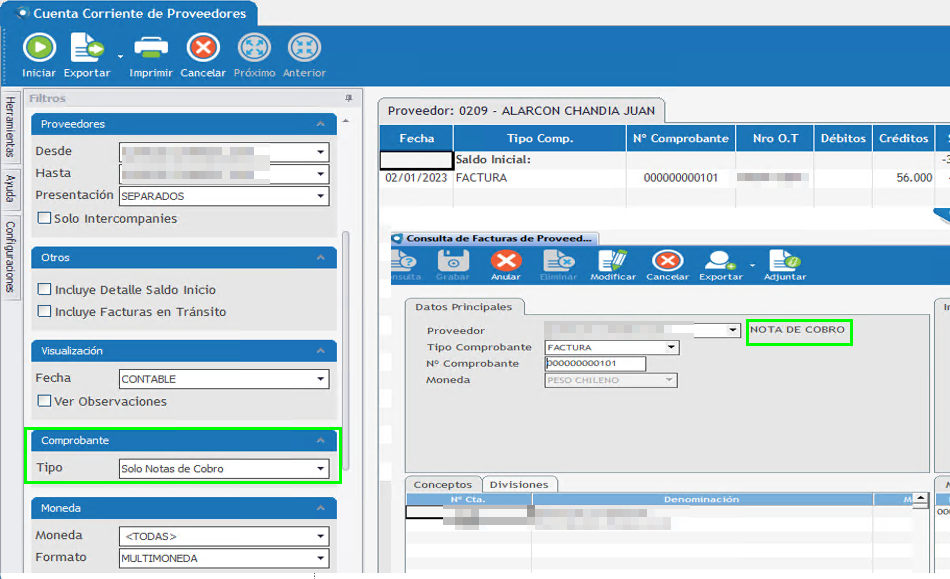Select the 56.000 credit amount cell
Viewport: 950px width, 579px height.
coord(903,178)
